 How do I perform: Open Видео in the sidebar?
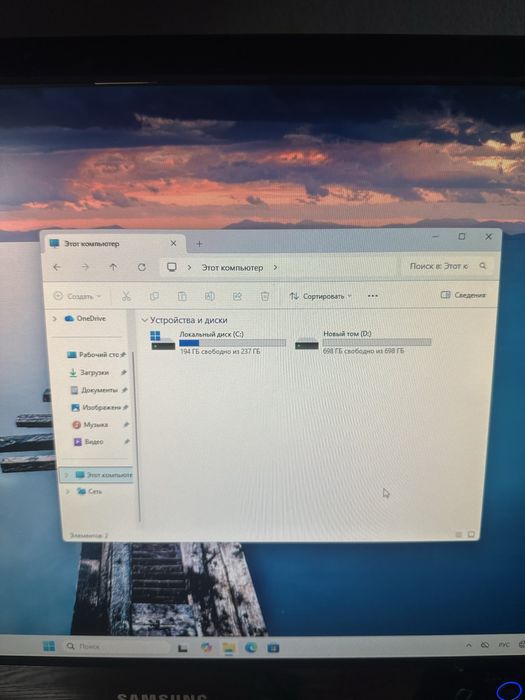tap(88, 442)
